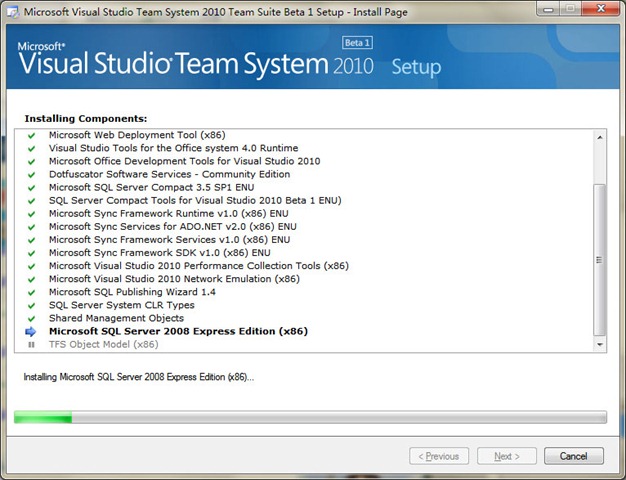Select SQL Server System CLR Types entry
Screen dimensions: 626x480
point(122,305)
